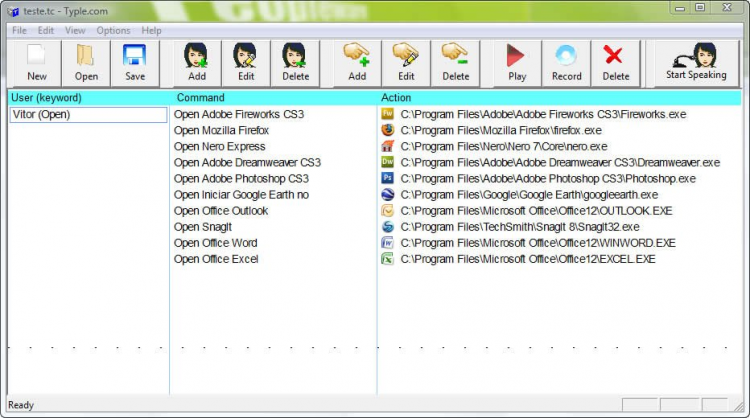The image size is (750, 418).
Task: Open a file with the Open folder icon
Action: [x=86, y=63]
